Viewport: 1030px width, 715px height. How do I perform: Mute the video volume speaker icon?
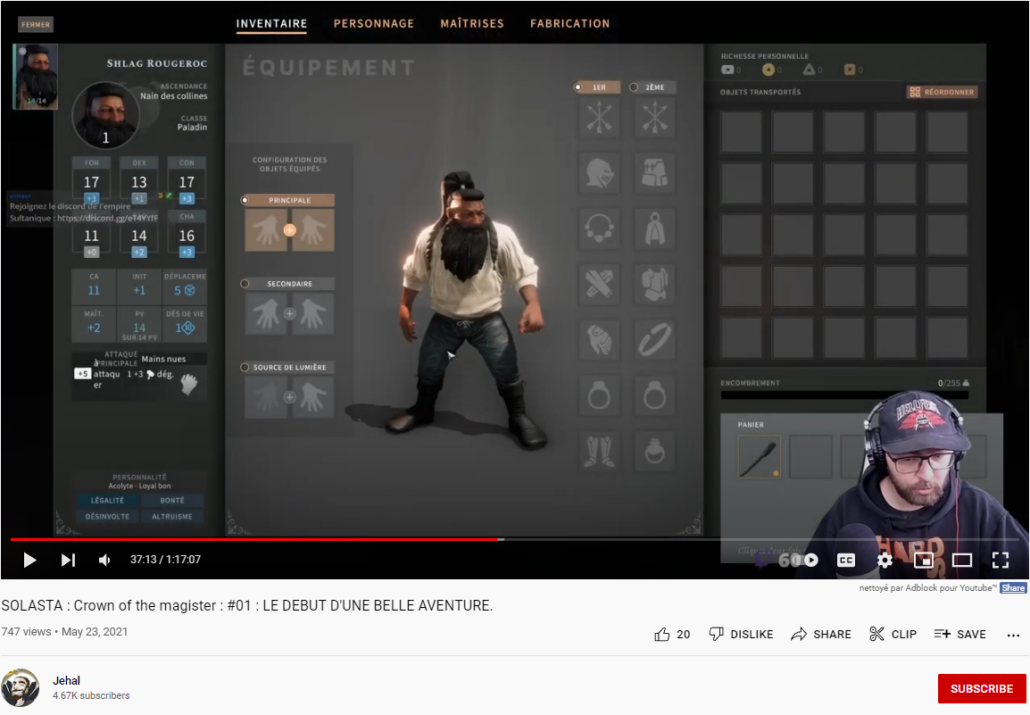(104, 560)
